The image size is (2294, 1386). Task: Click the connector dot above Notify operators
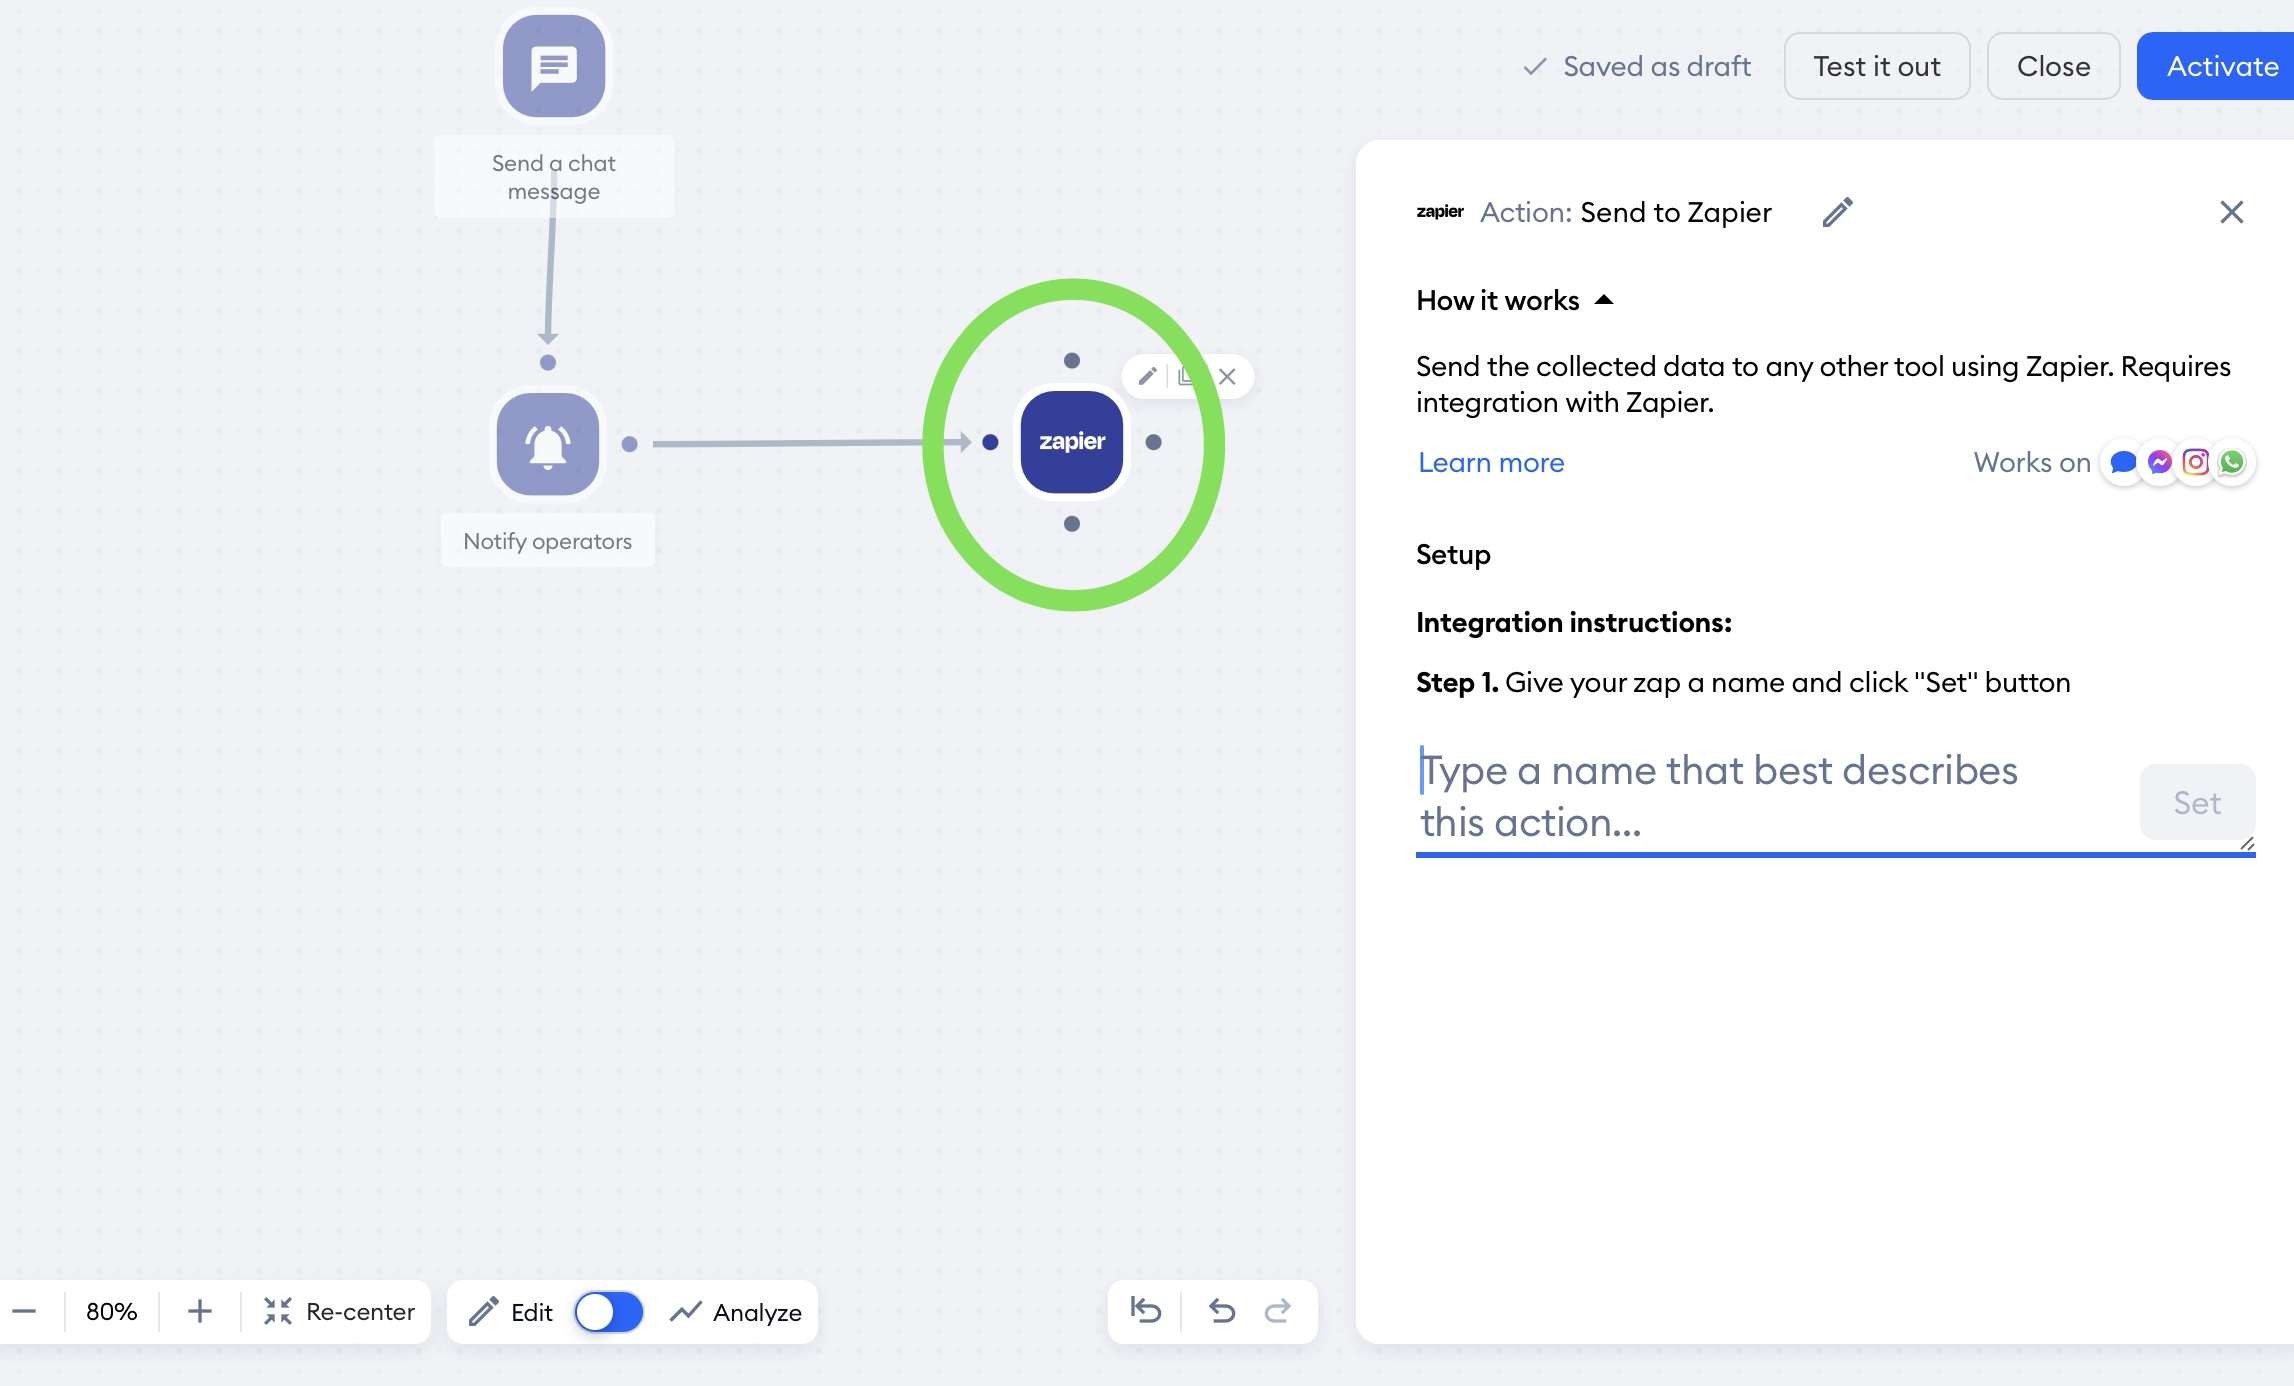click(x=548, y=363)
